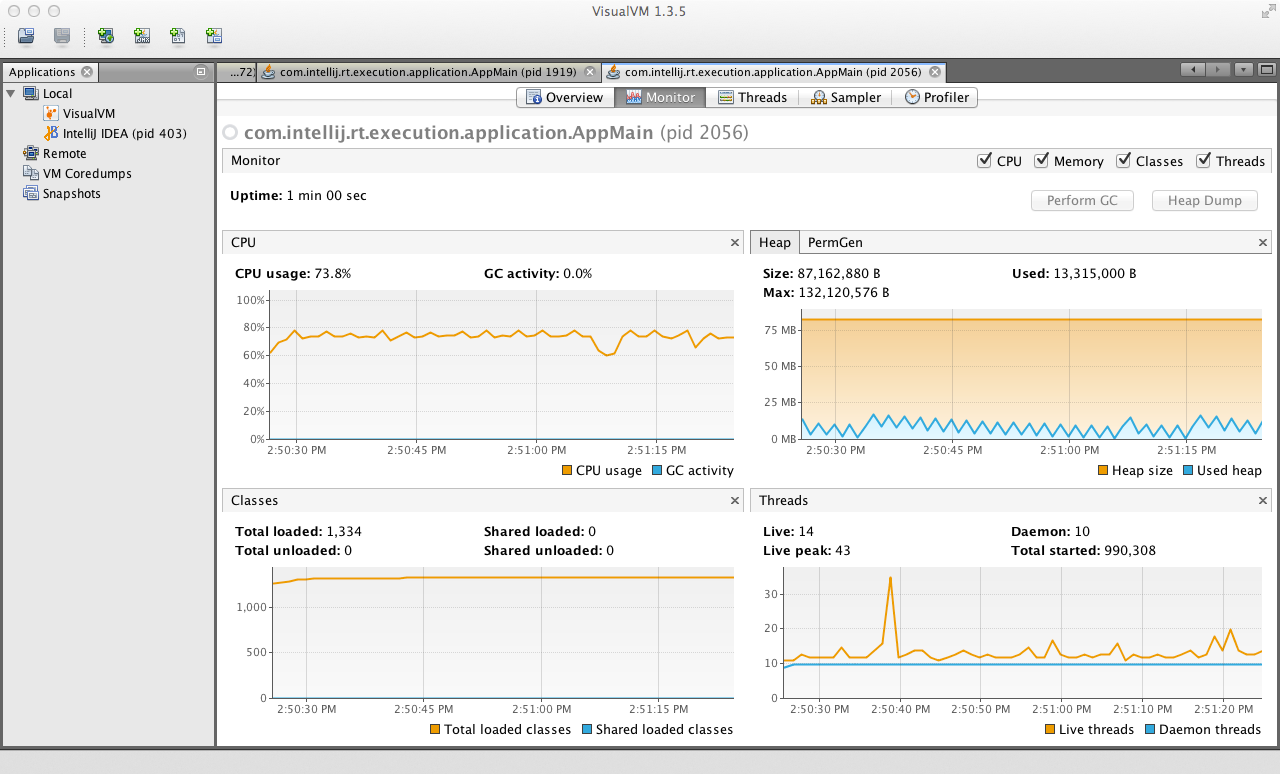Uncheck the Classes checkbox
The image size is (1280, 774).
tap(1123, 160)
